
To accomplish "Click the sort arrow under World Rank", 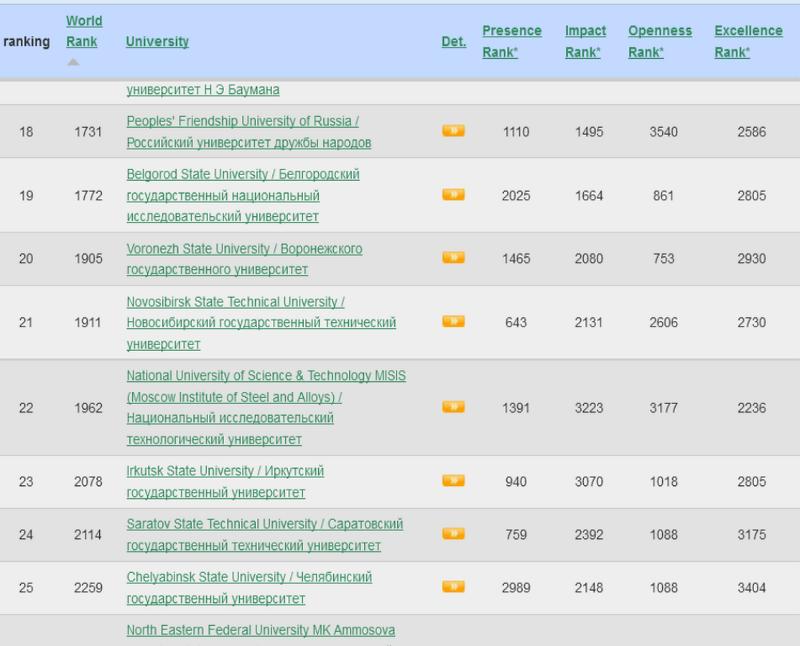I will coord(73,62).
